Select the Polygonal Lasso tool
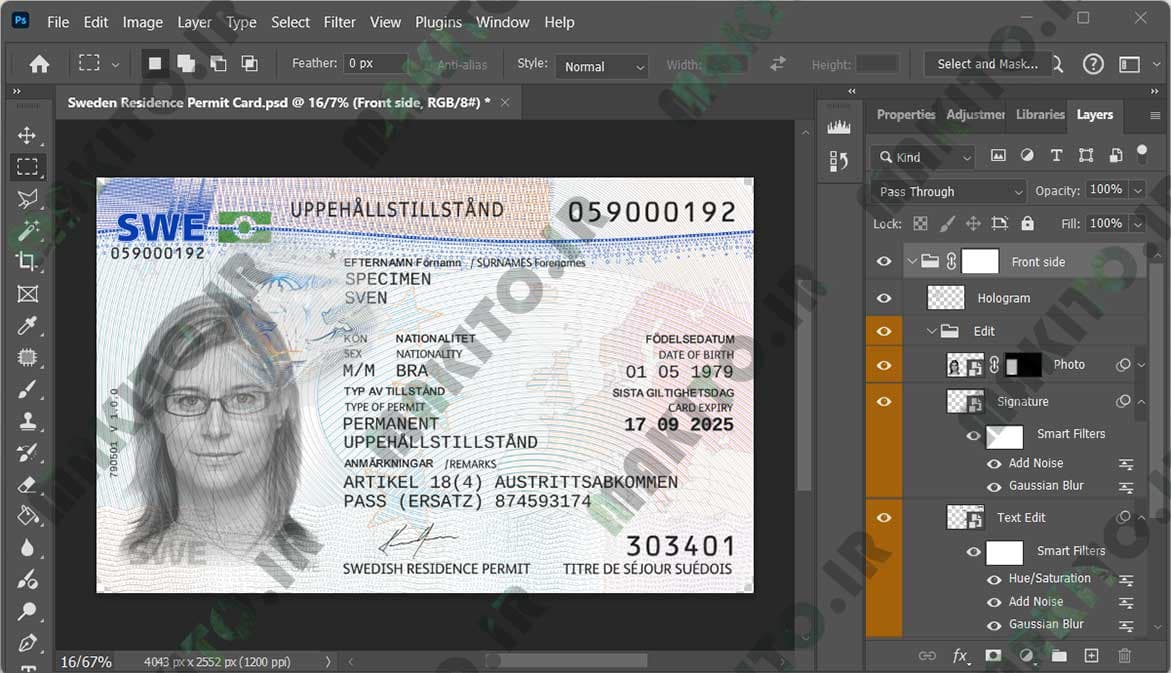This screenshot has height=673, width=1171. (27, 199)
